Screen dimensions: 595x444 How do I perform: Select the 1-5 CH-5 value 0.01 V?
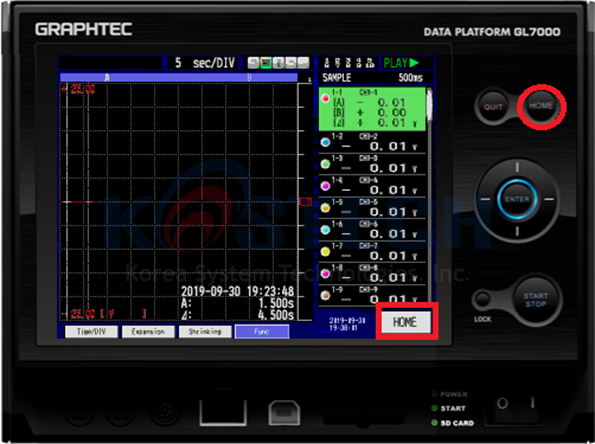coord(394,212)
